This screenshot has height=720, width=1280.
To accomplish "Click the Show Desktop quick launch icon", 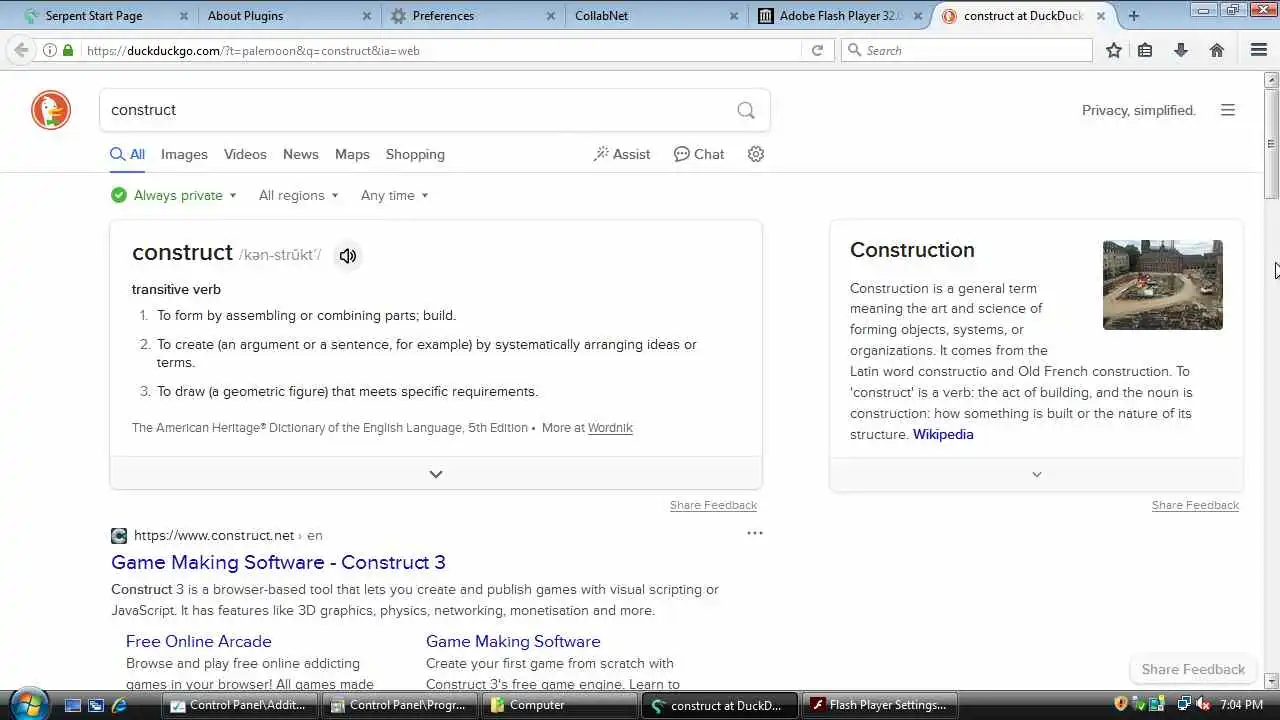I will [72, 705].
